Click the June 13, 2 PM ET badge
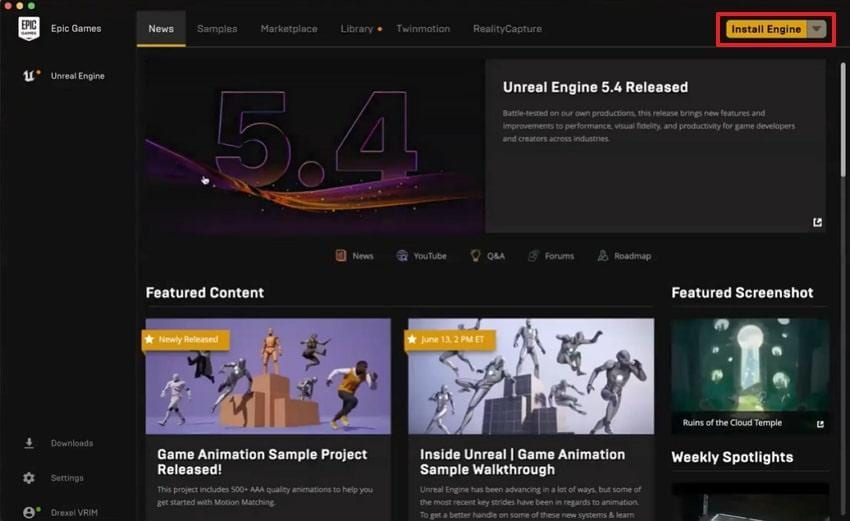Screen dimensions: 850x521 tap(449, 340)
